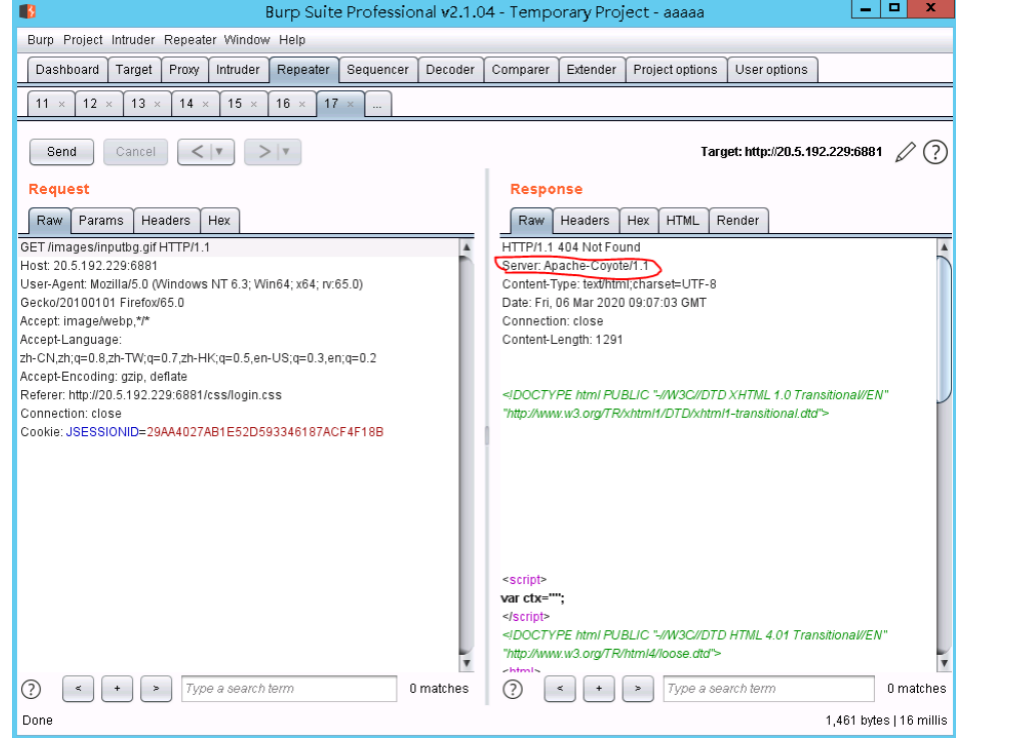The width and height of the screenshot is (1030, 754).
Task: Click the ... tab to reveal hidden repeater tabs
Action: 377,103
